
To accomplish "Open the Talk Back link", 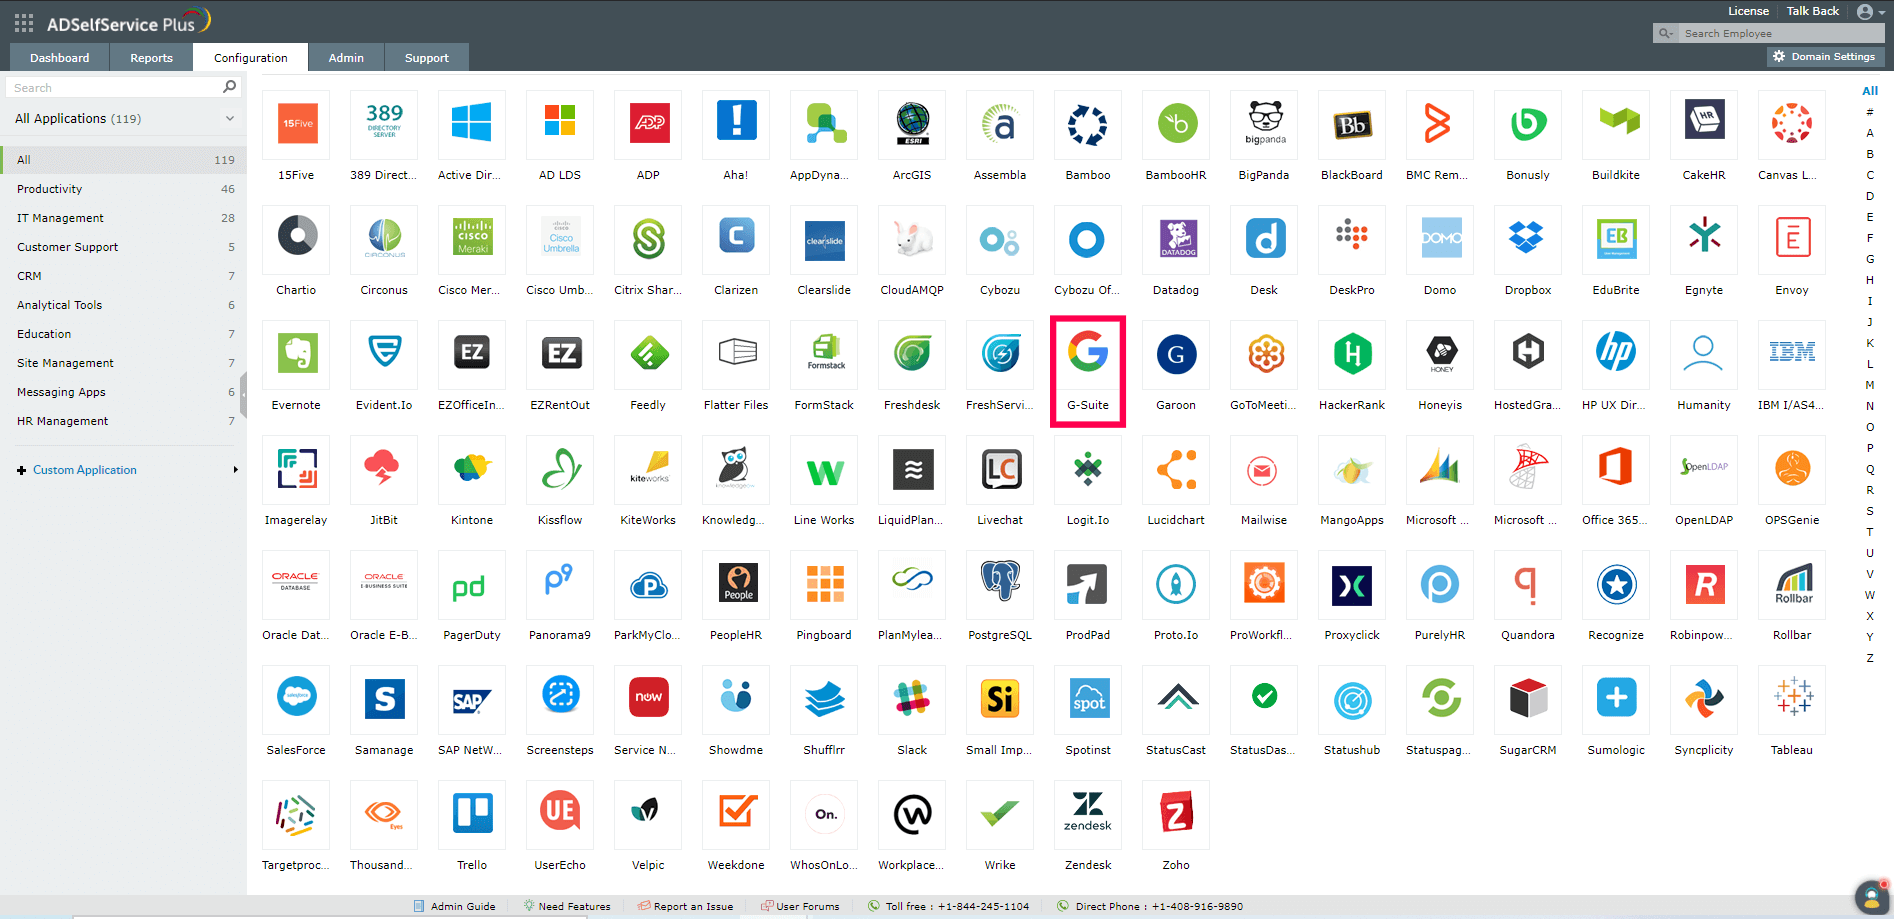I will point(1813,11).
